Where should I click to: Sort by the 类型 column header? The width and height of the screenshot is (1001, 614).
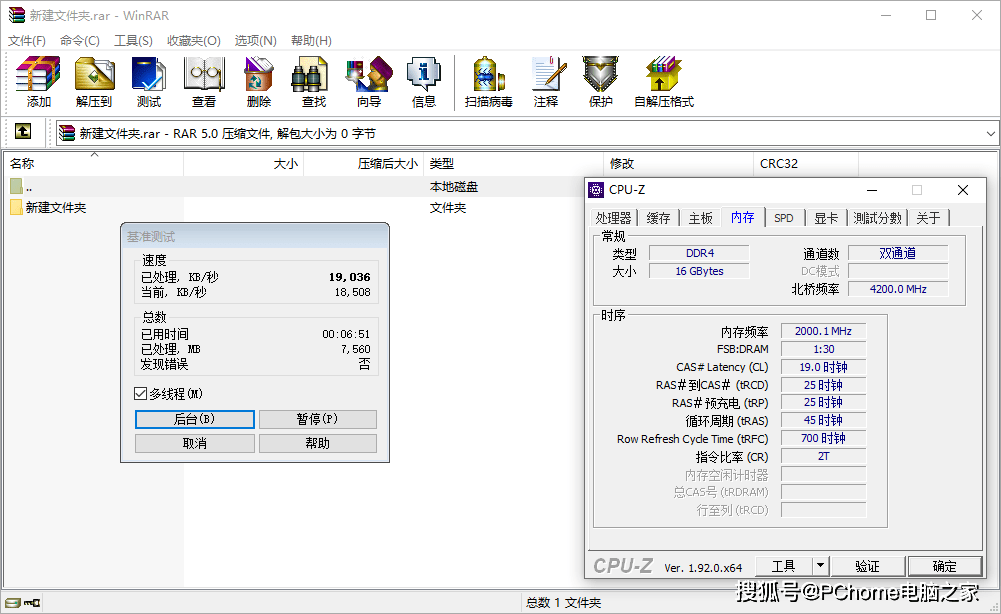[513, 163]
